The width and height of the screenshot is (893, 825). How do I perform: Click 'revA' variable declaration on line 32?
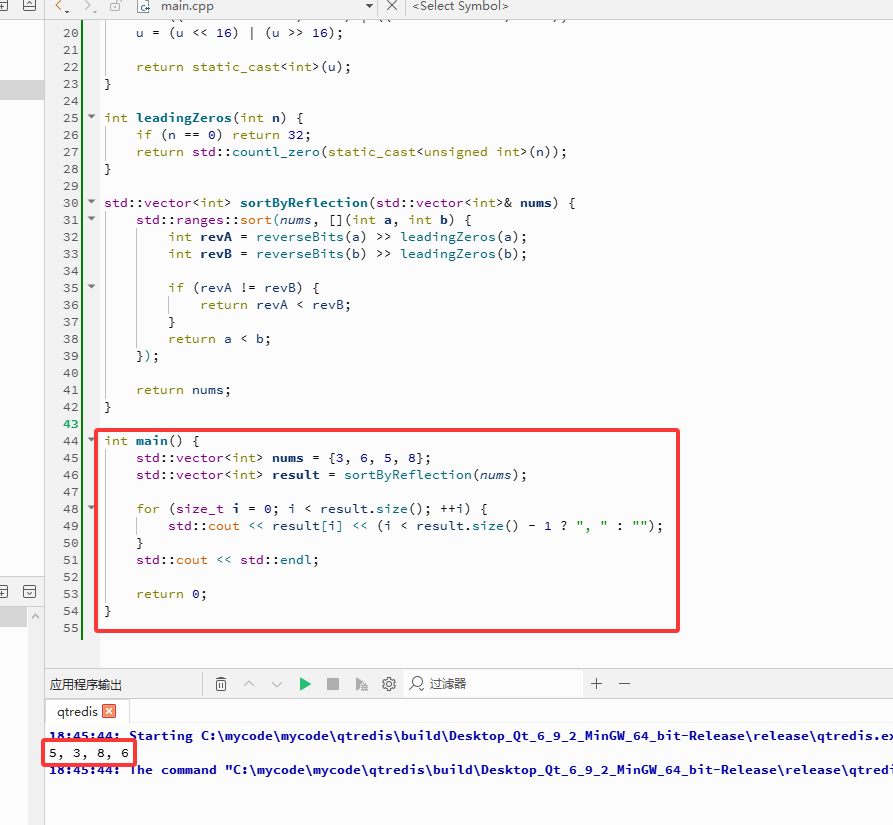pos(216,237)
